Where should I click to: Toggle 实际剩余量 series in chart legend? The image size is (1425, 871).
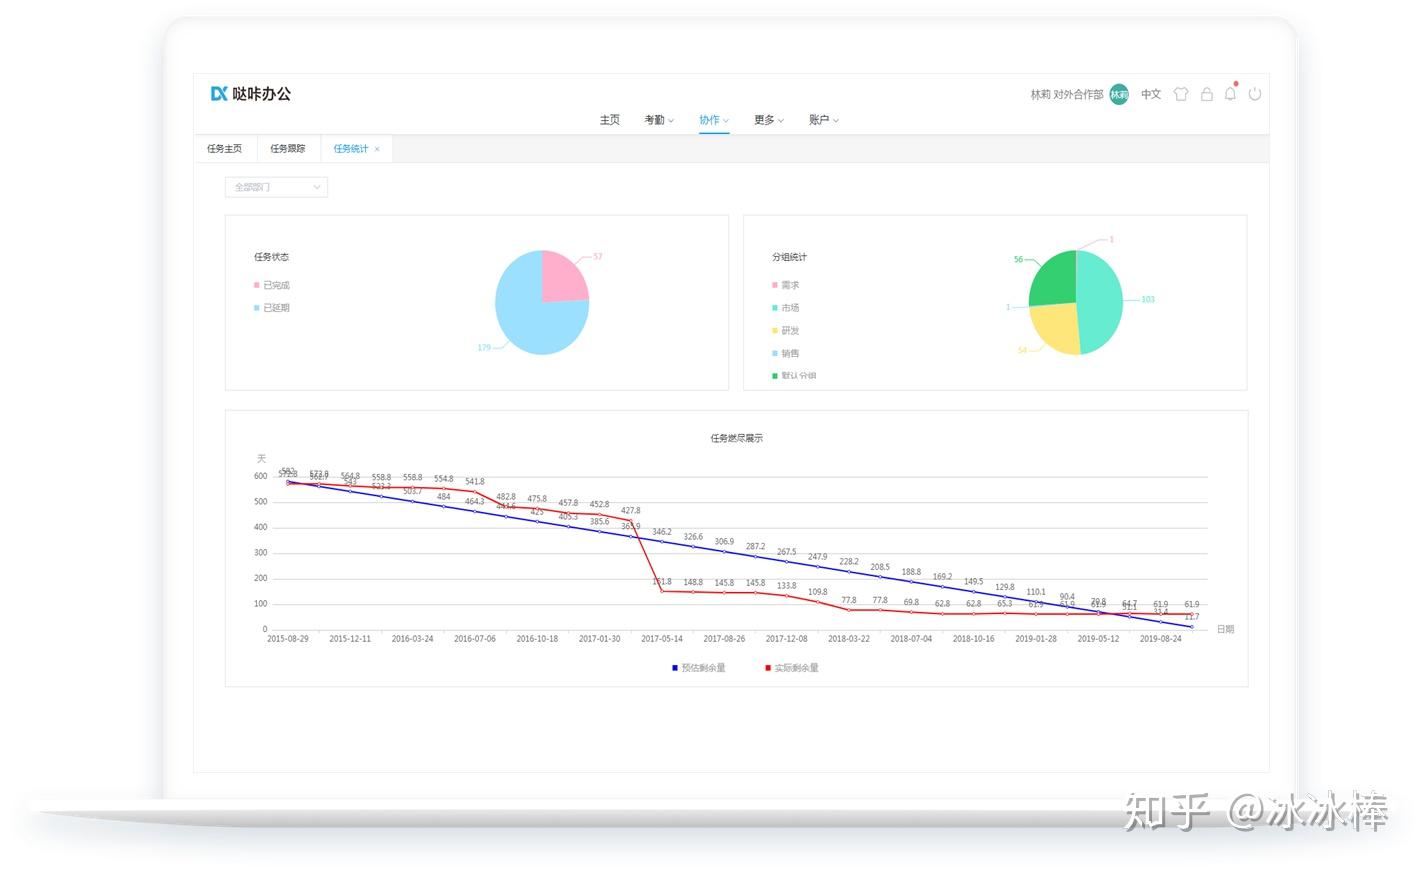pyautogui.click(x=792, y=668)
